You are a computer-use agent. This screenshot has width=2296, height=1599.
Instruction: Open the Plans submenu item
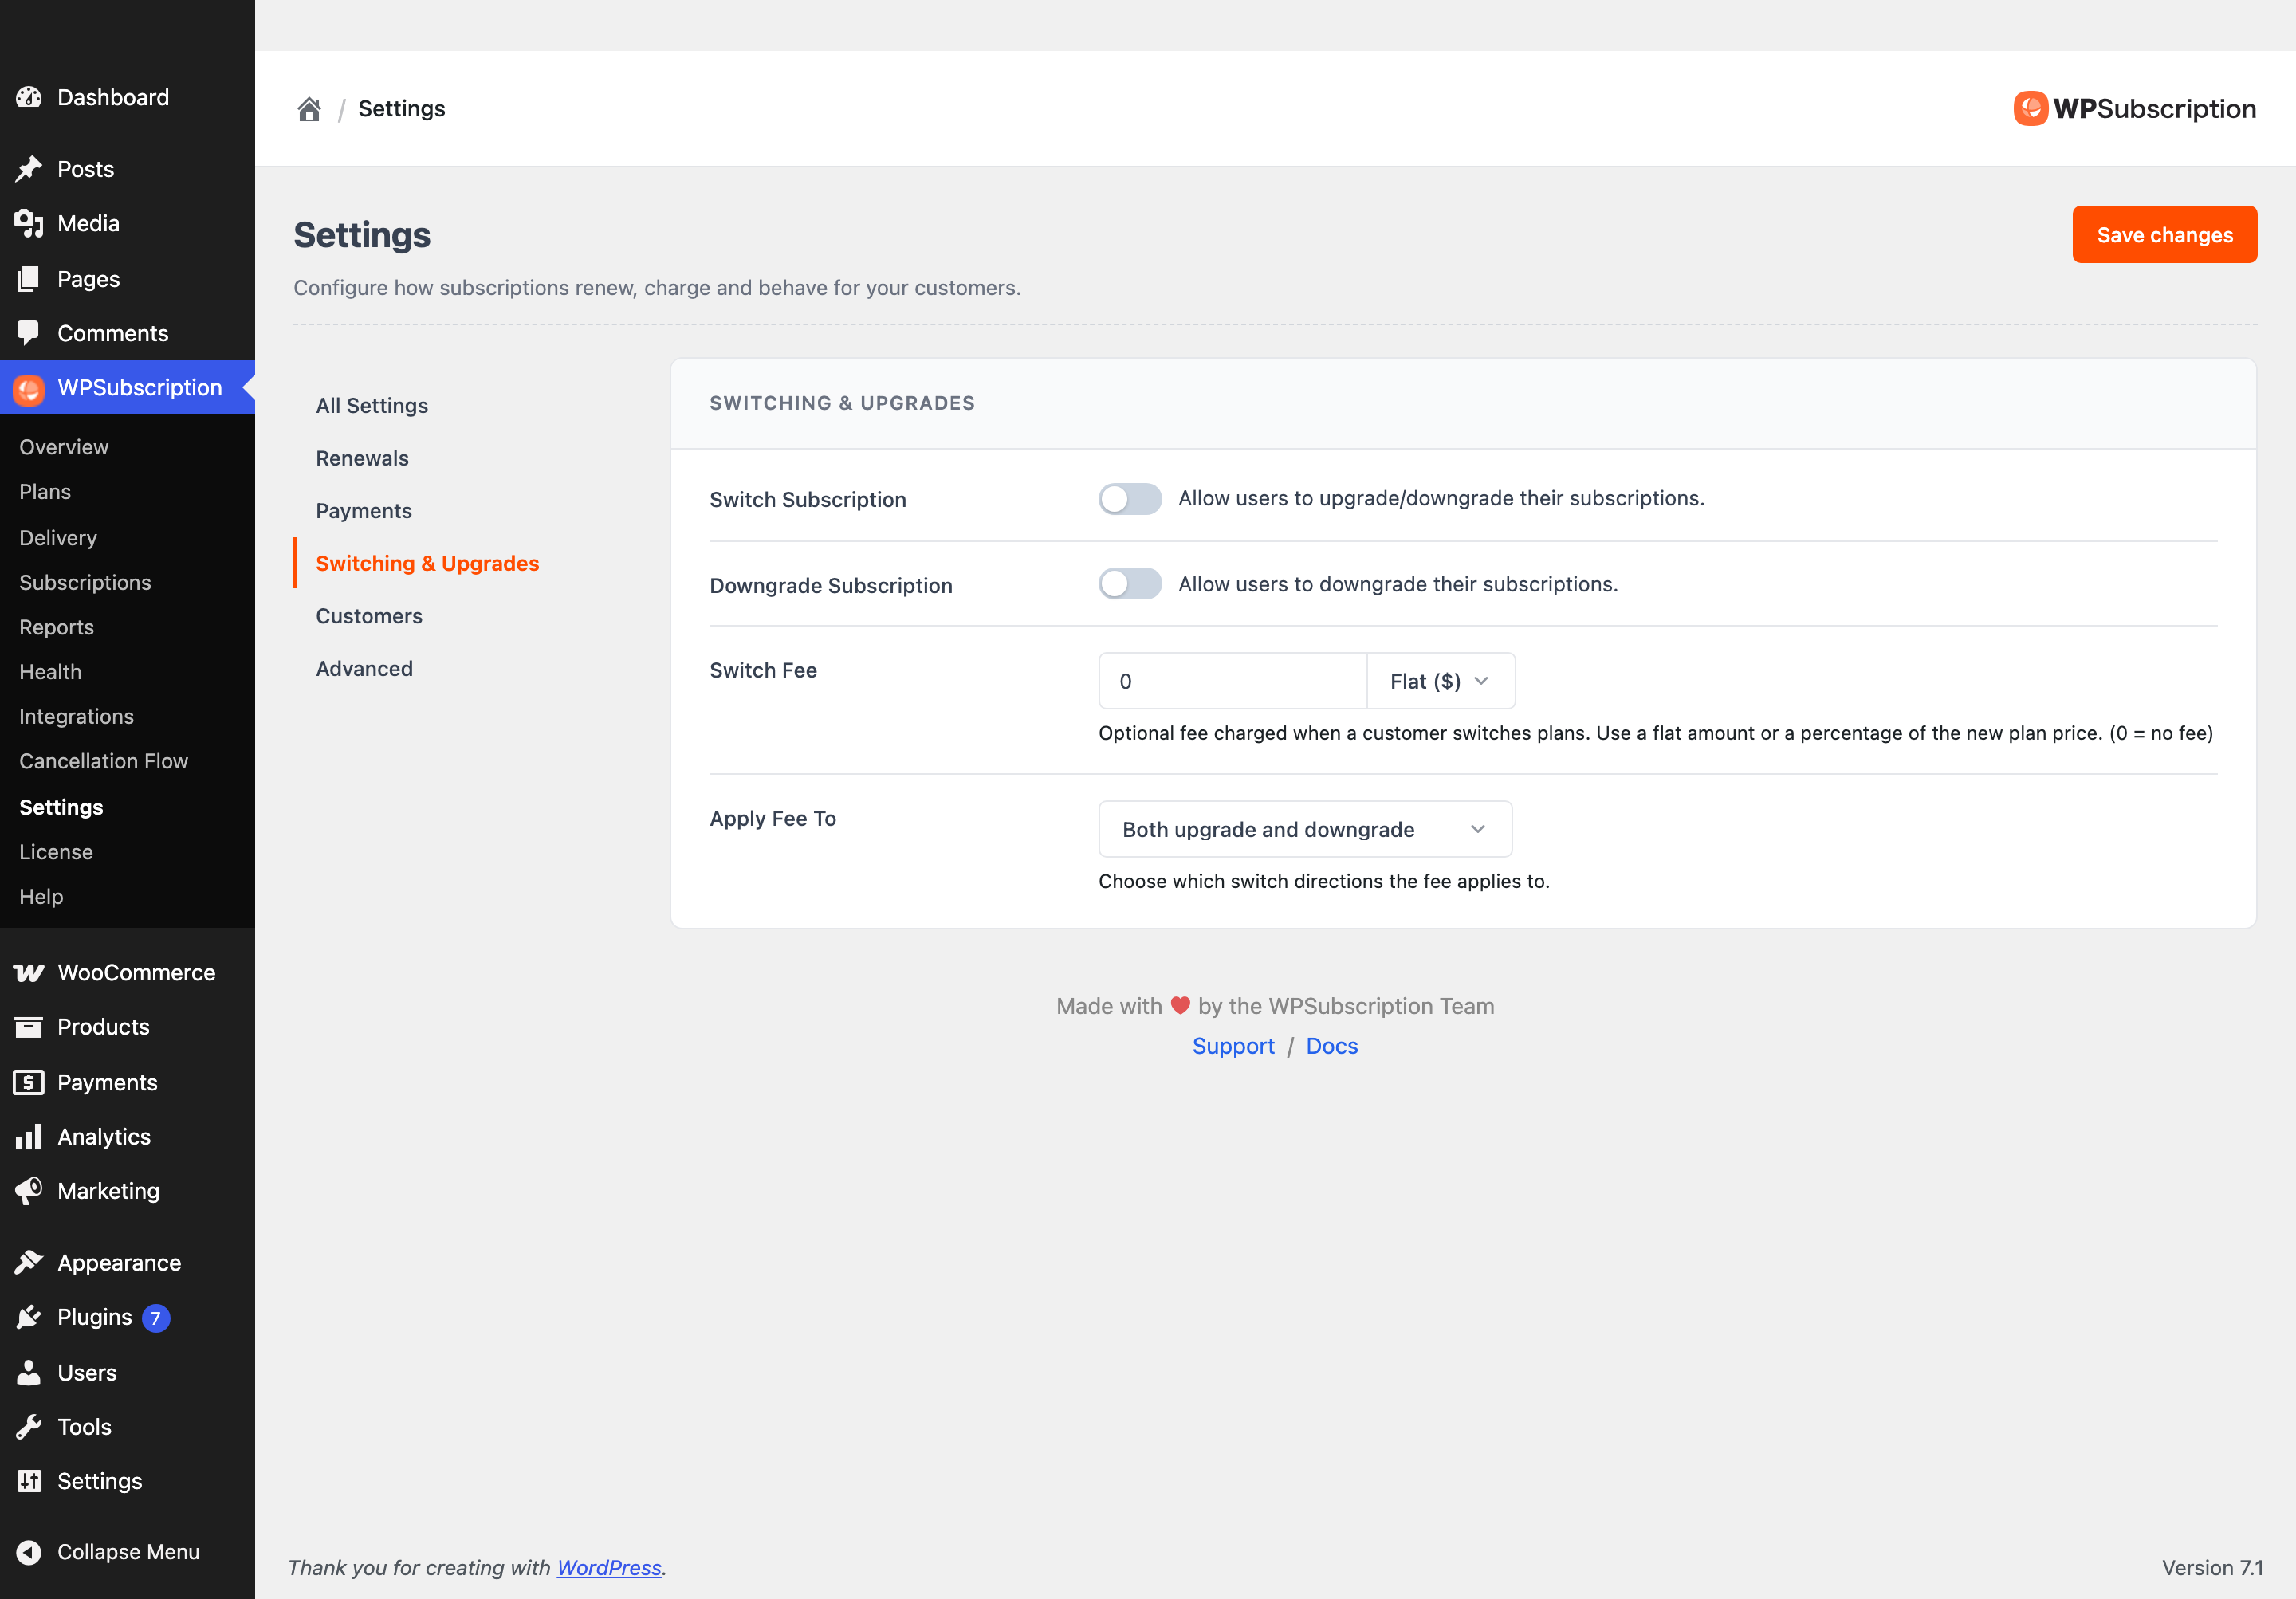click(45, 492)
